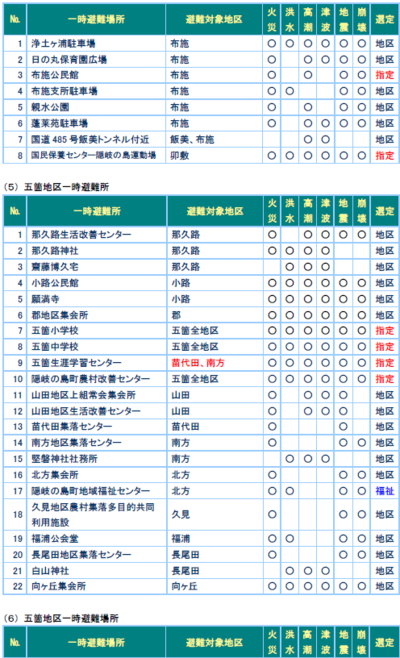Click '布施公民館' in the first table
Image resolution: width=400 pixels, height=658 pixels.
55,75
